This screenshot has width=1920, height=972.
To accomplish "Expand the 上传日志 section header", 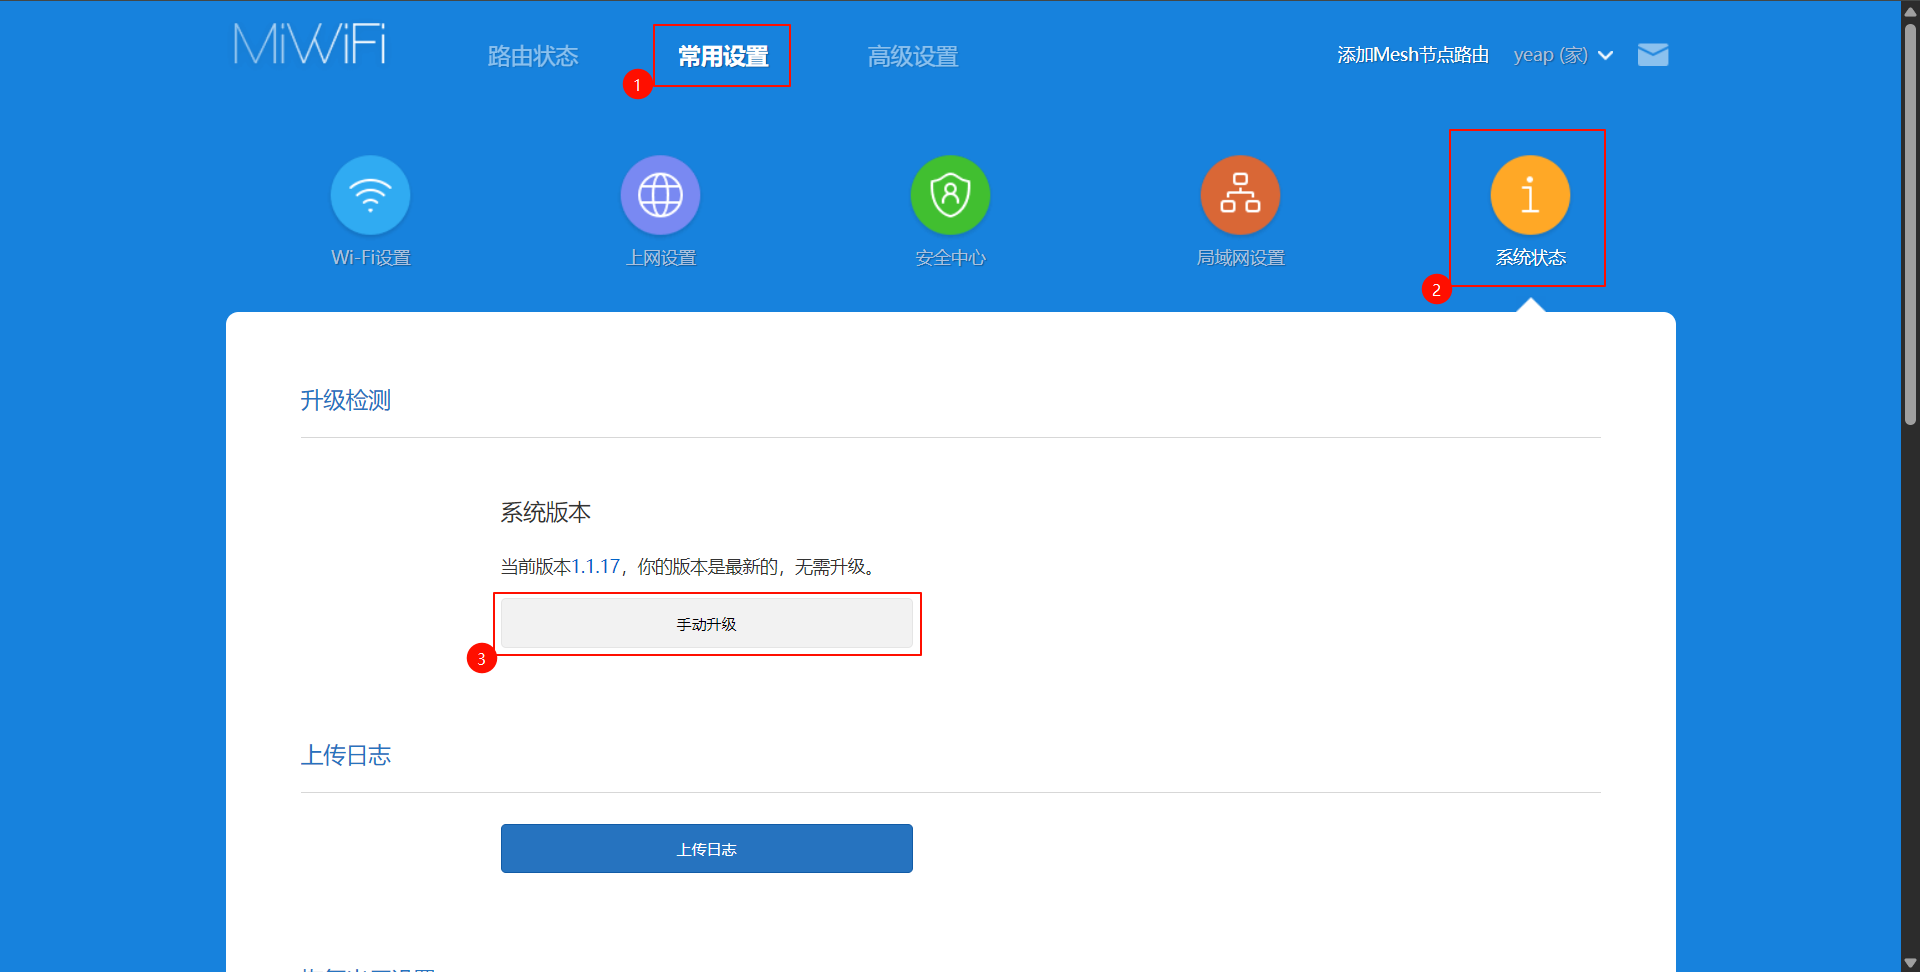I will pyautogui.click(x=346, y=755).
